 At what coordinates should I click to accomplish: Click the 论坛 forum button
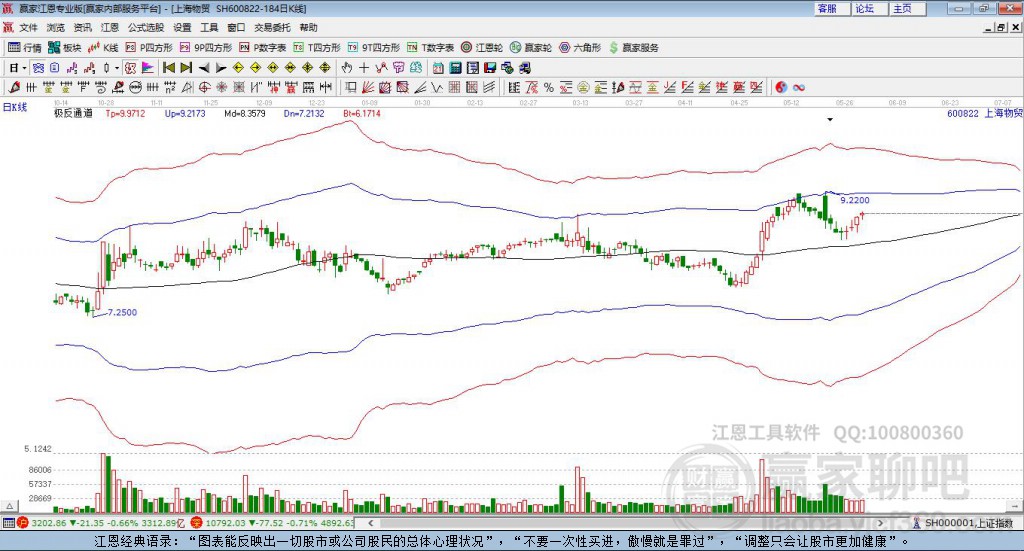(x=869, y=8)
